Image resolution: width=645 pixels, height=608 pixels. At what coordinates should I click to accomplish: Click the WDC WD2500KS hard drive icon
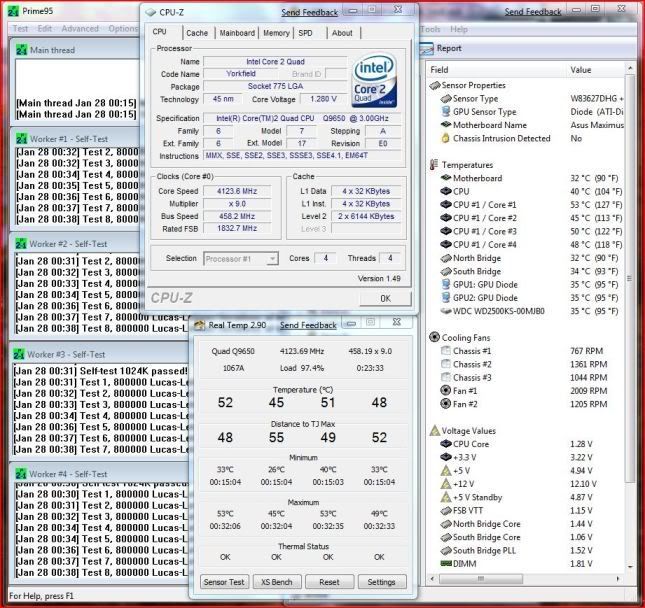coord(446,311)
